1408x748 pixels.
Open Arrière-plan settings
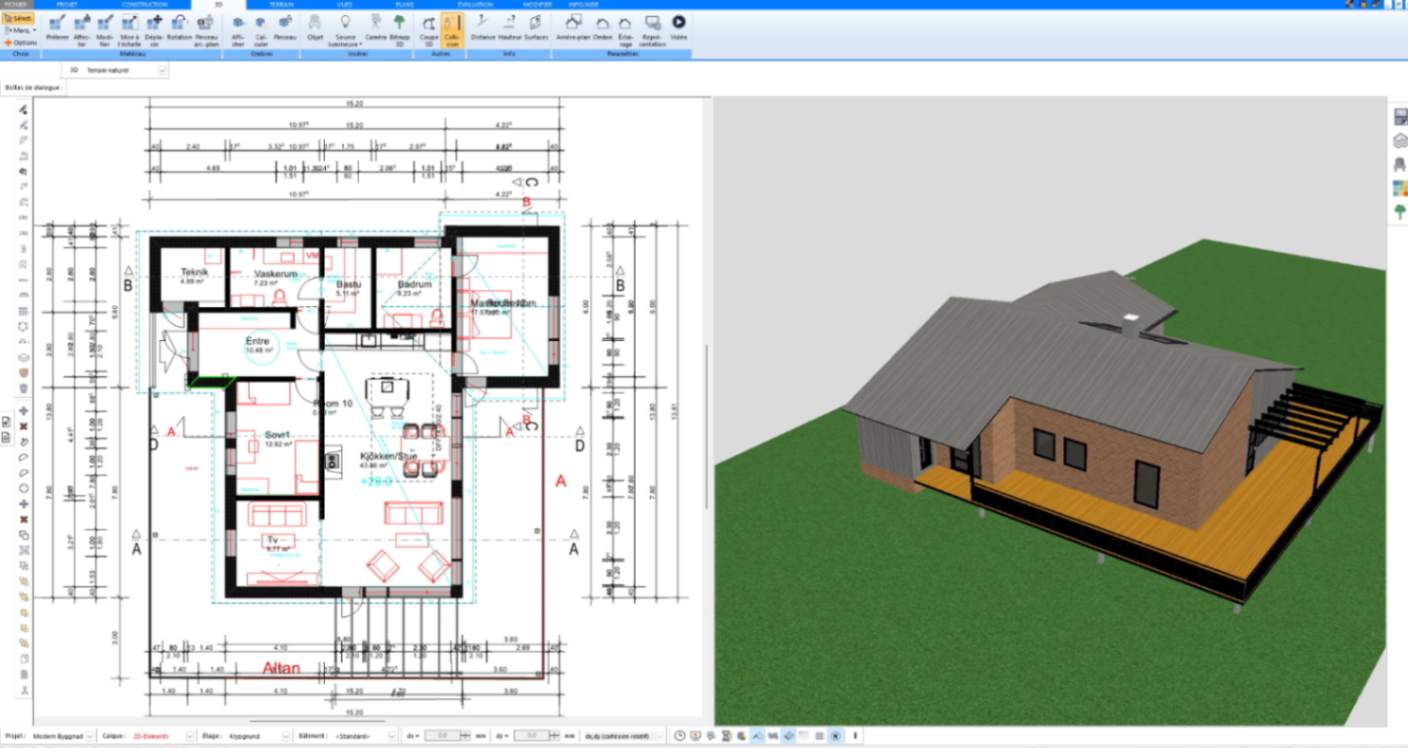click(x=573, y=27)
